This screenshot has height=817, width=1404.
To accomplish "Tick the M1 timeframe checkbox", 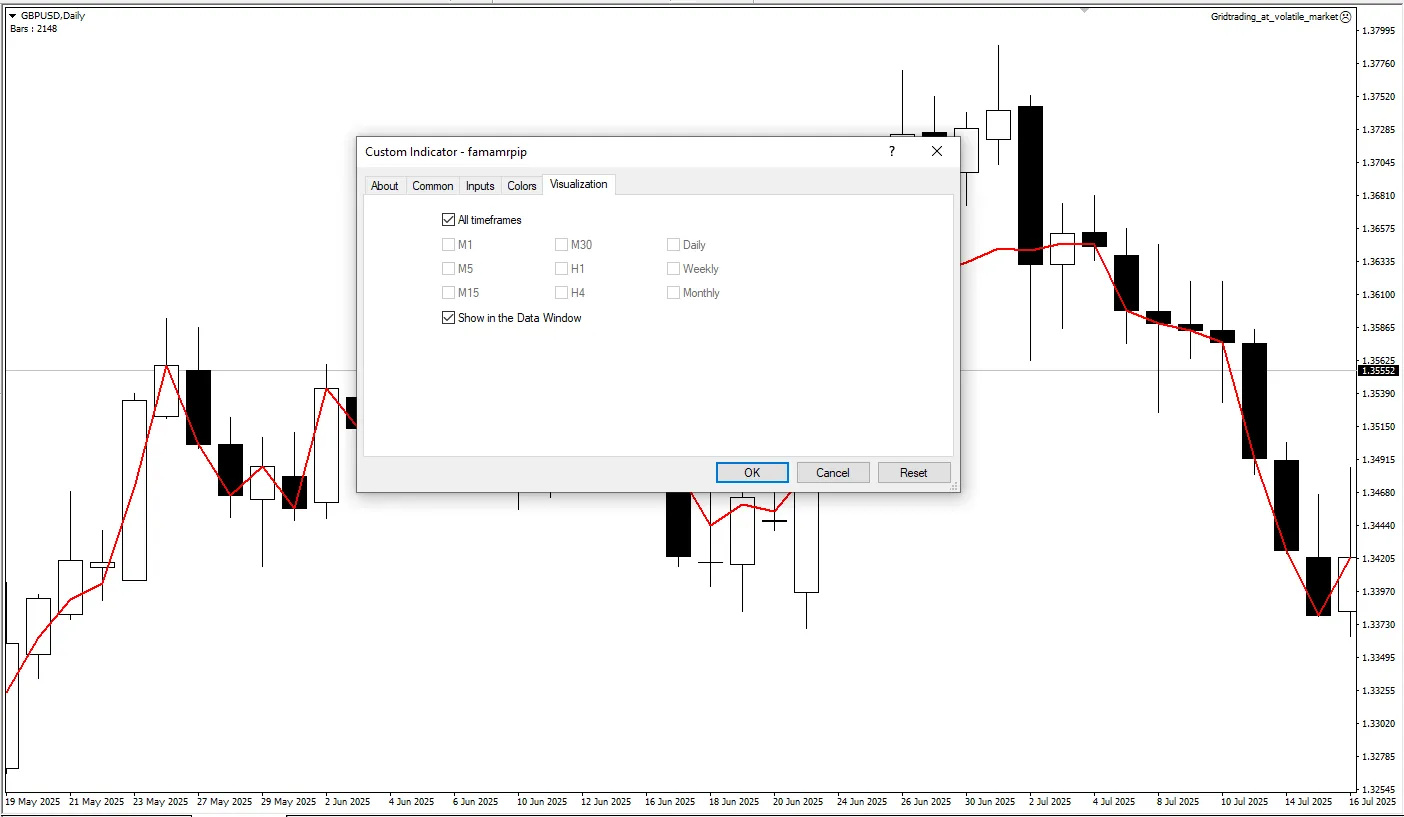I will [x=448, y=245].
